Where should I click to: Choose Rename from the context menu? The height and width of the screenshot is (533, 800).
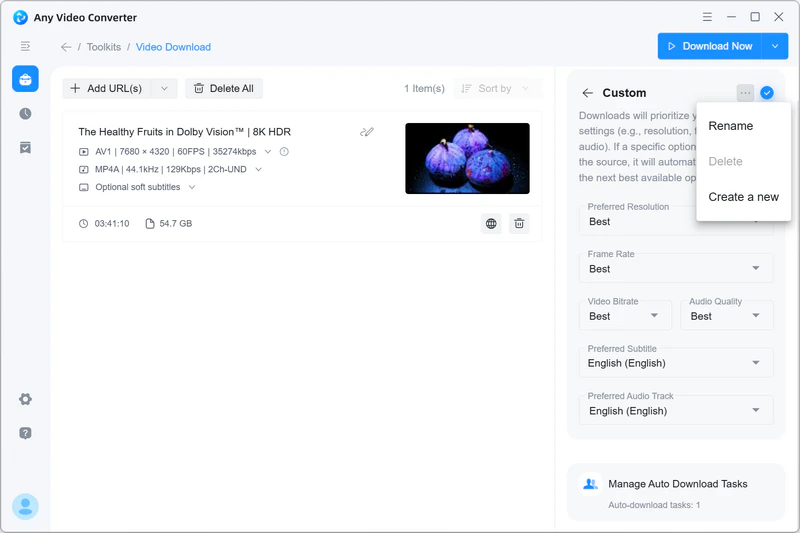click(x=743, y=126)
